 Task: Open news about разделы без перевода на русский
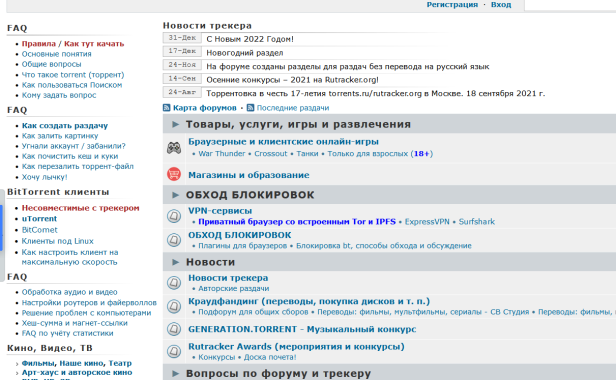[348, 66]
